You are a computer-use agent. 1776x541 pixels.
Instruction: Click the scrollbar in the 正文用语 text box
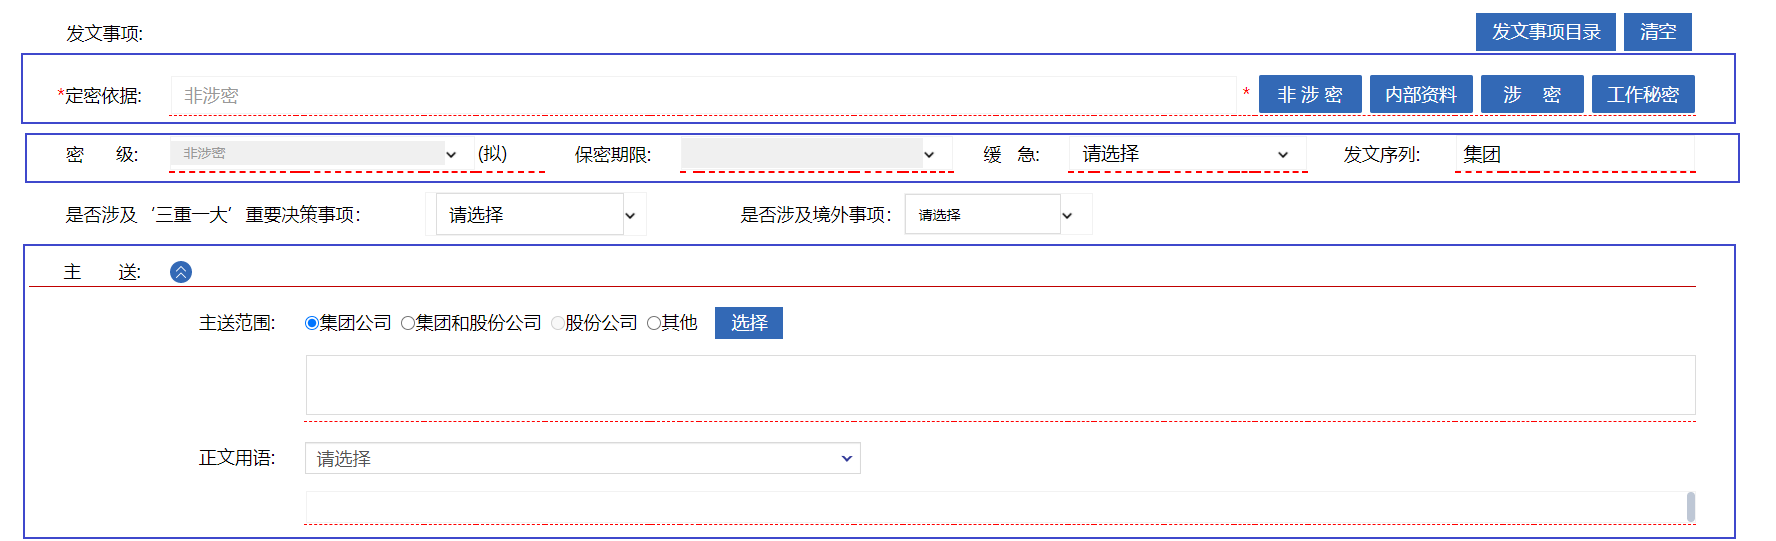(x=1690, y=507)
